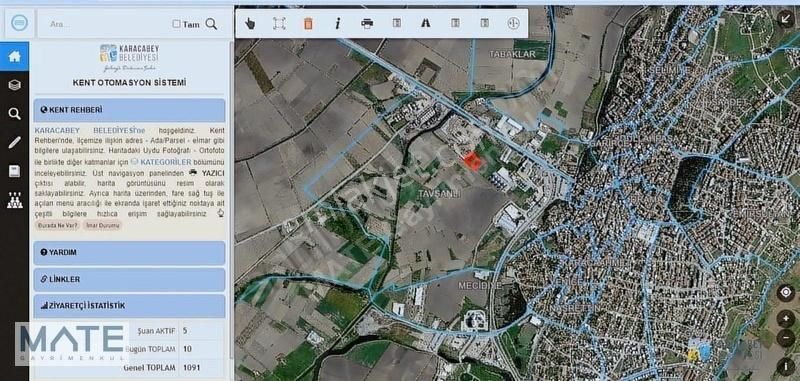Click the save disk icon in sidebar
Viewport: 800px width, 381px height.
tap(14, 171)
